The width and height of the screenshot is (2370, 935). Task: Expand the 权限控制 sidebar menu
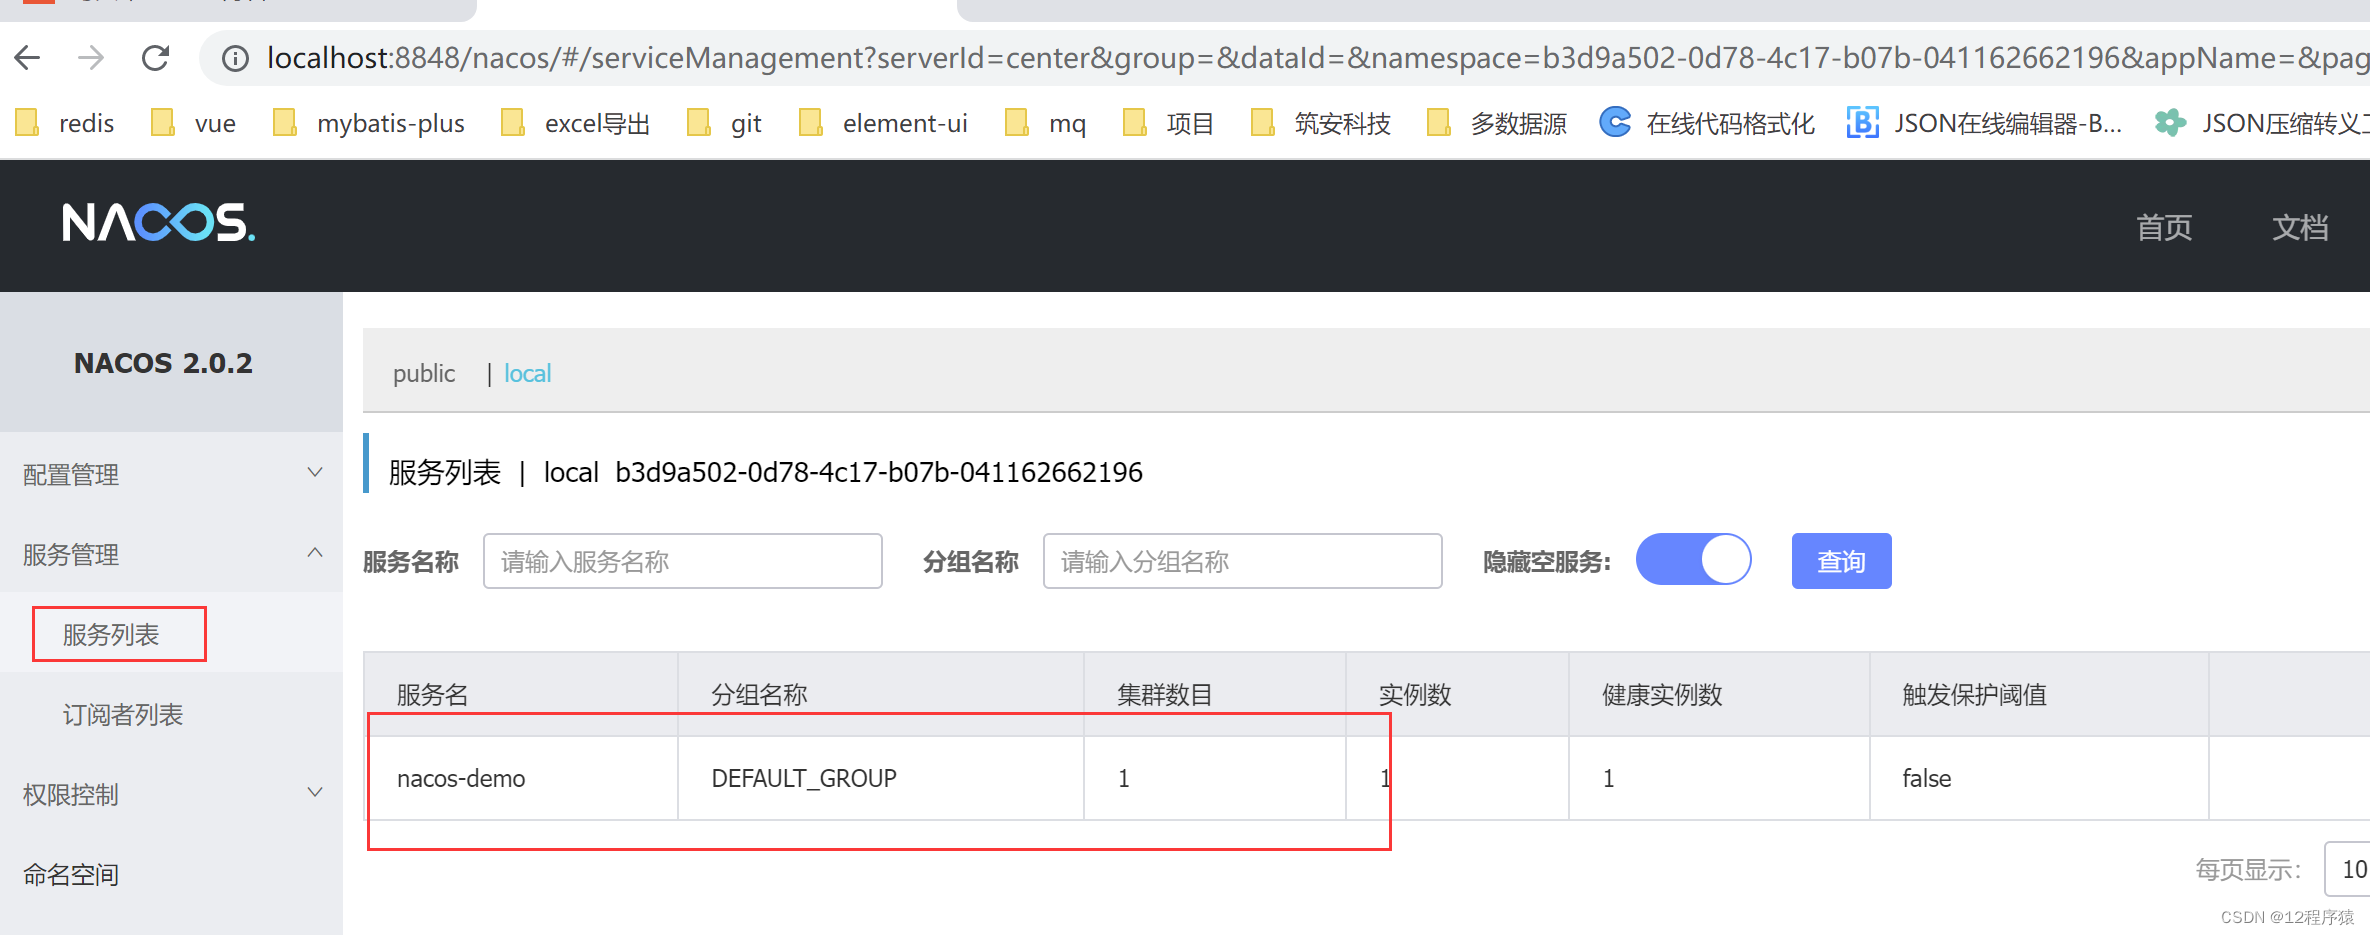(x=171, y=794)
